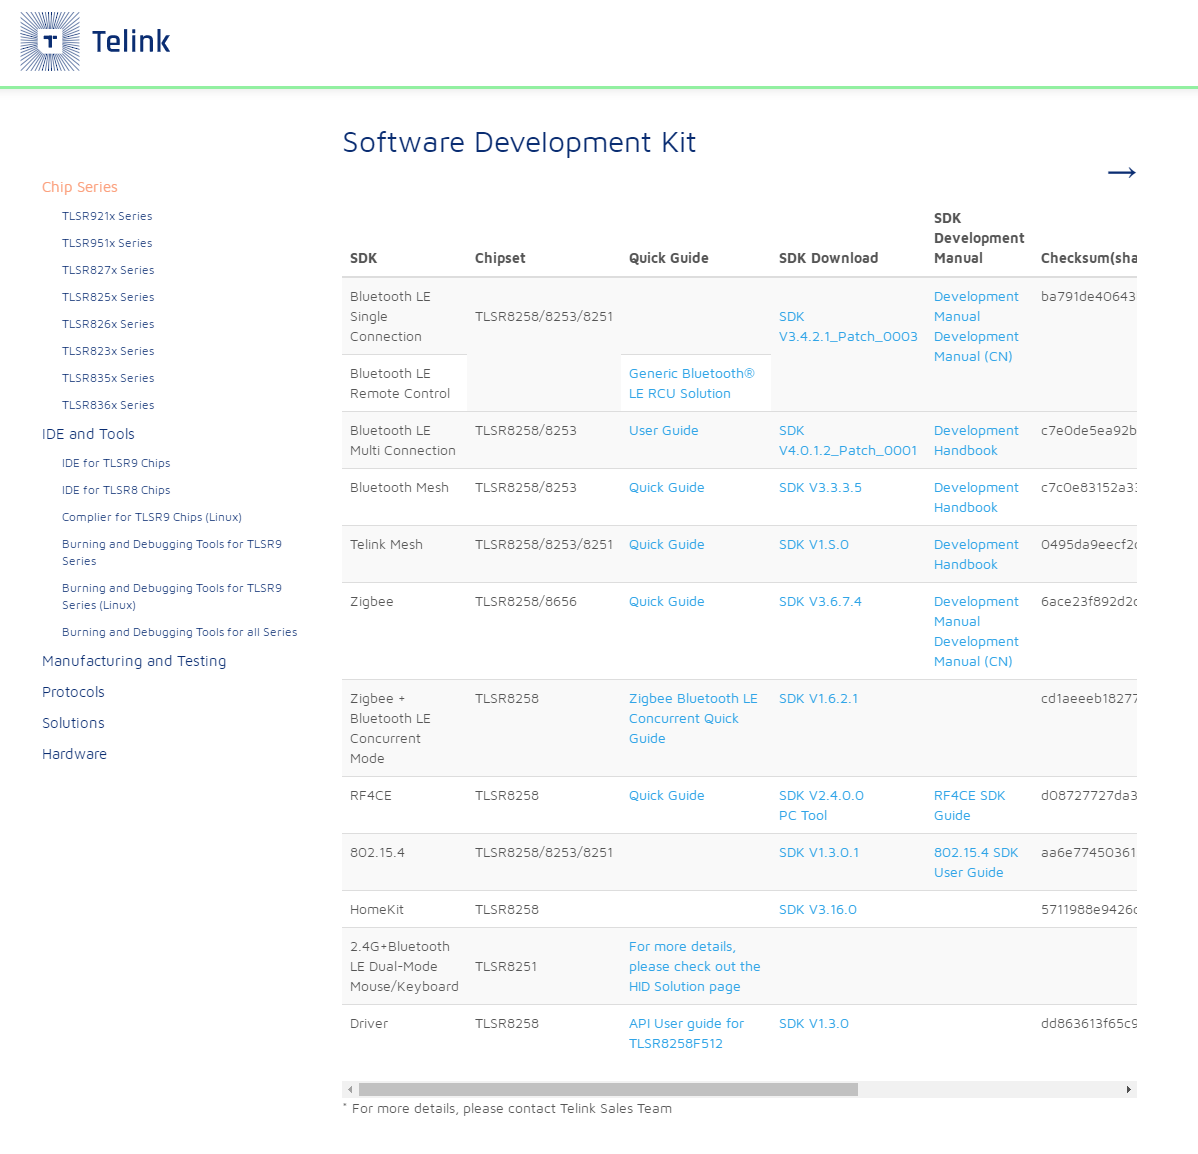The height and width of the screenshot is (1154, 1198).
Task: Click the horizontal table scrollbar thumb
Action: click(x=608, y=1089)
